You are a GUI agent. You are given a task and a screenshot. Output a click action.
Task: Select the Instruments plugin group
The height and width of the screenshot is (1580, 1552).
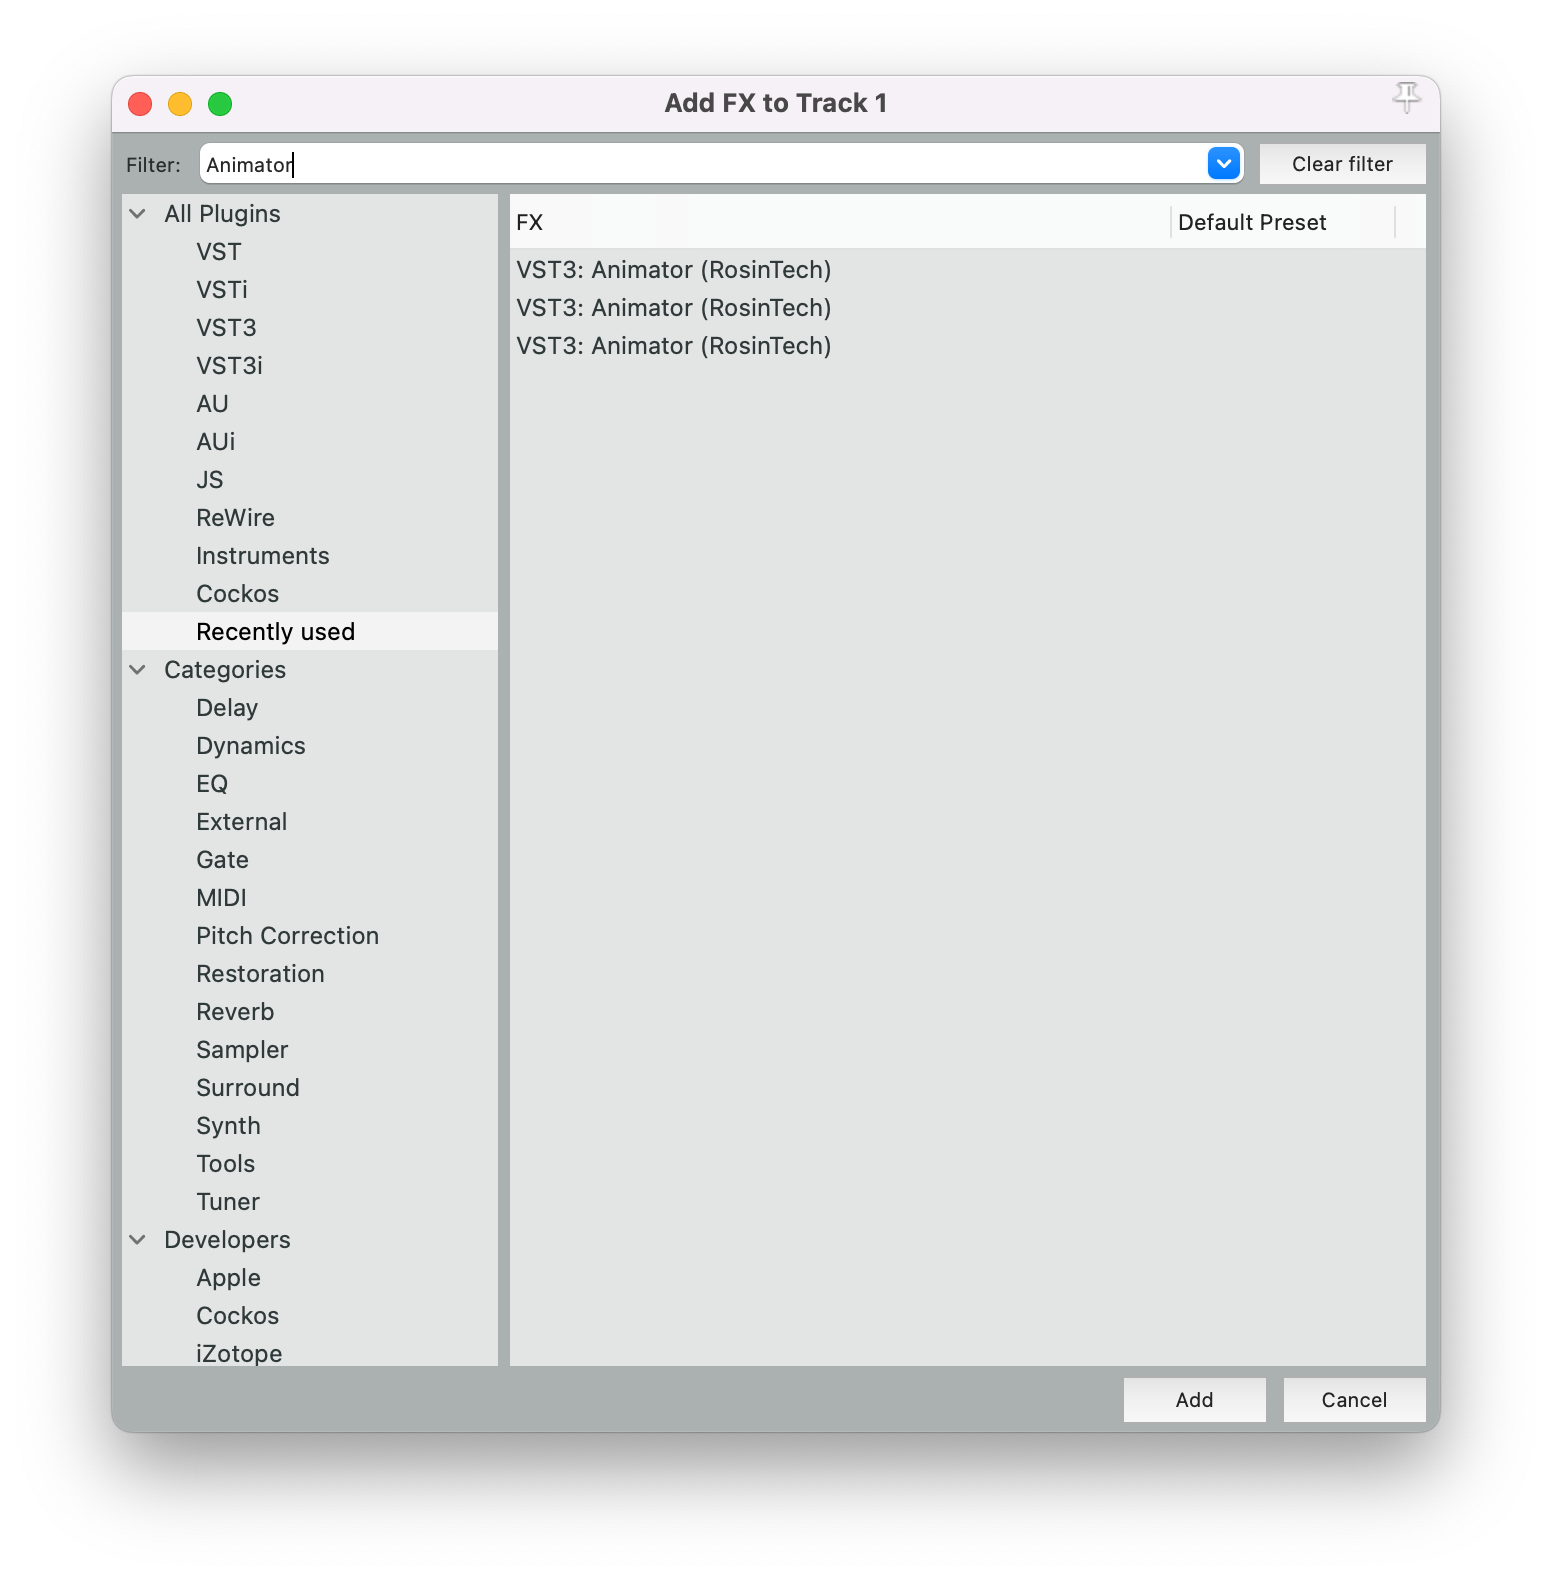(x=262, y=556)
